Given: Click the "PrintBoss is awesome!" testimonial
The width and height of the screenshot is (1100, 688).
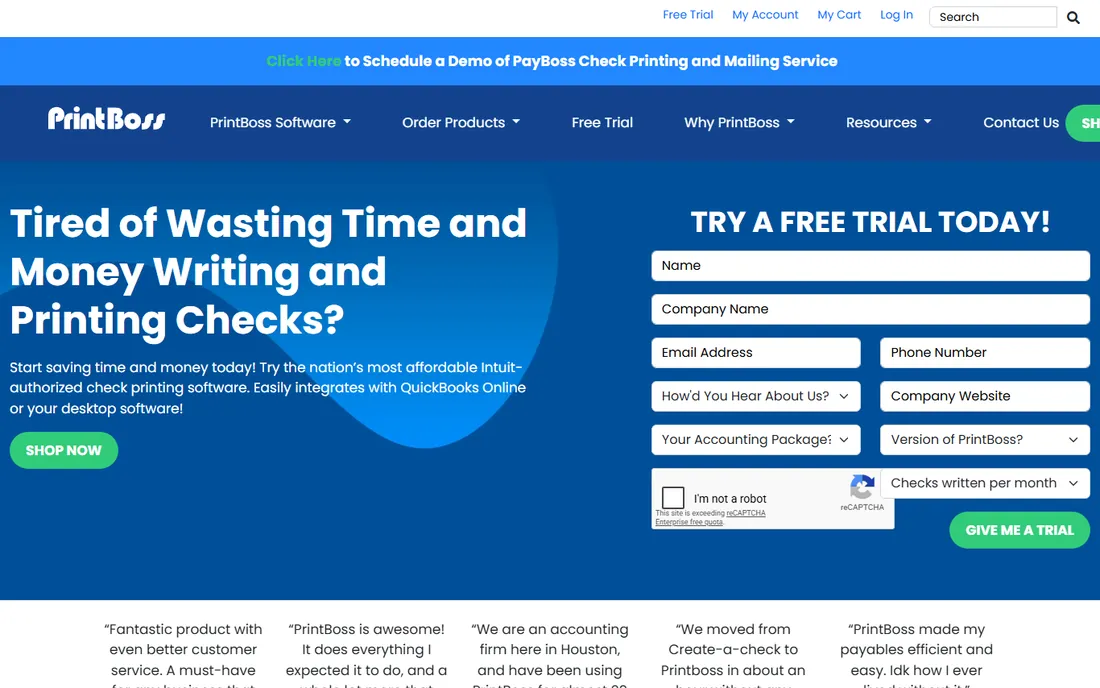Looking at the screenshot, I should (x=366, y=656).
